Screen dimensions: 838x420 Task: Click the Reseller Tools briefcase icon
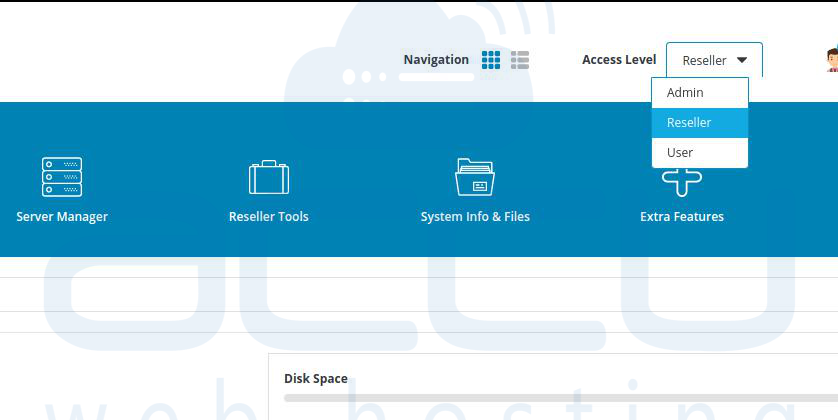click(x=269, y=177)
